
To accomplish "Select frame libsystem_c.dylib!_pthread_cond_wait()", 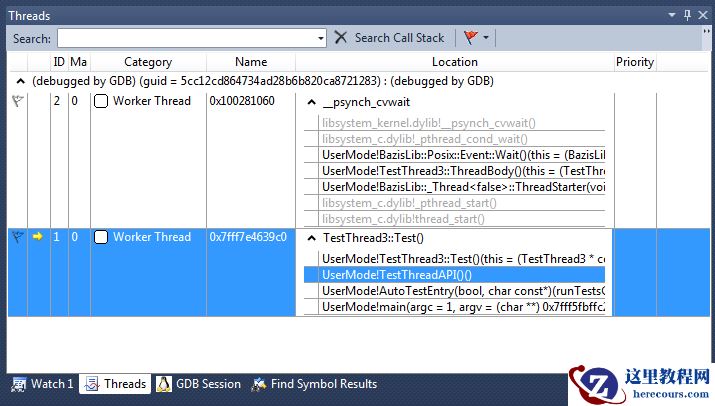I will click(x=455, y=139).
